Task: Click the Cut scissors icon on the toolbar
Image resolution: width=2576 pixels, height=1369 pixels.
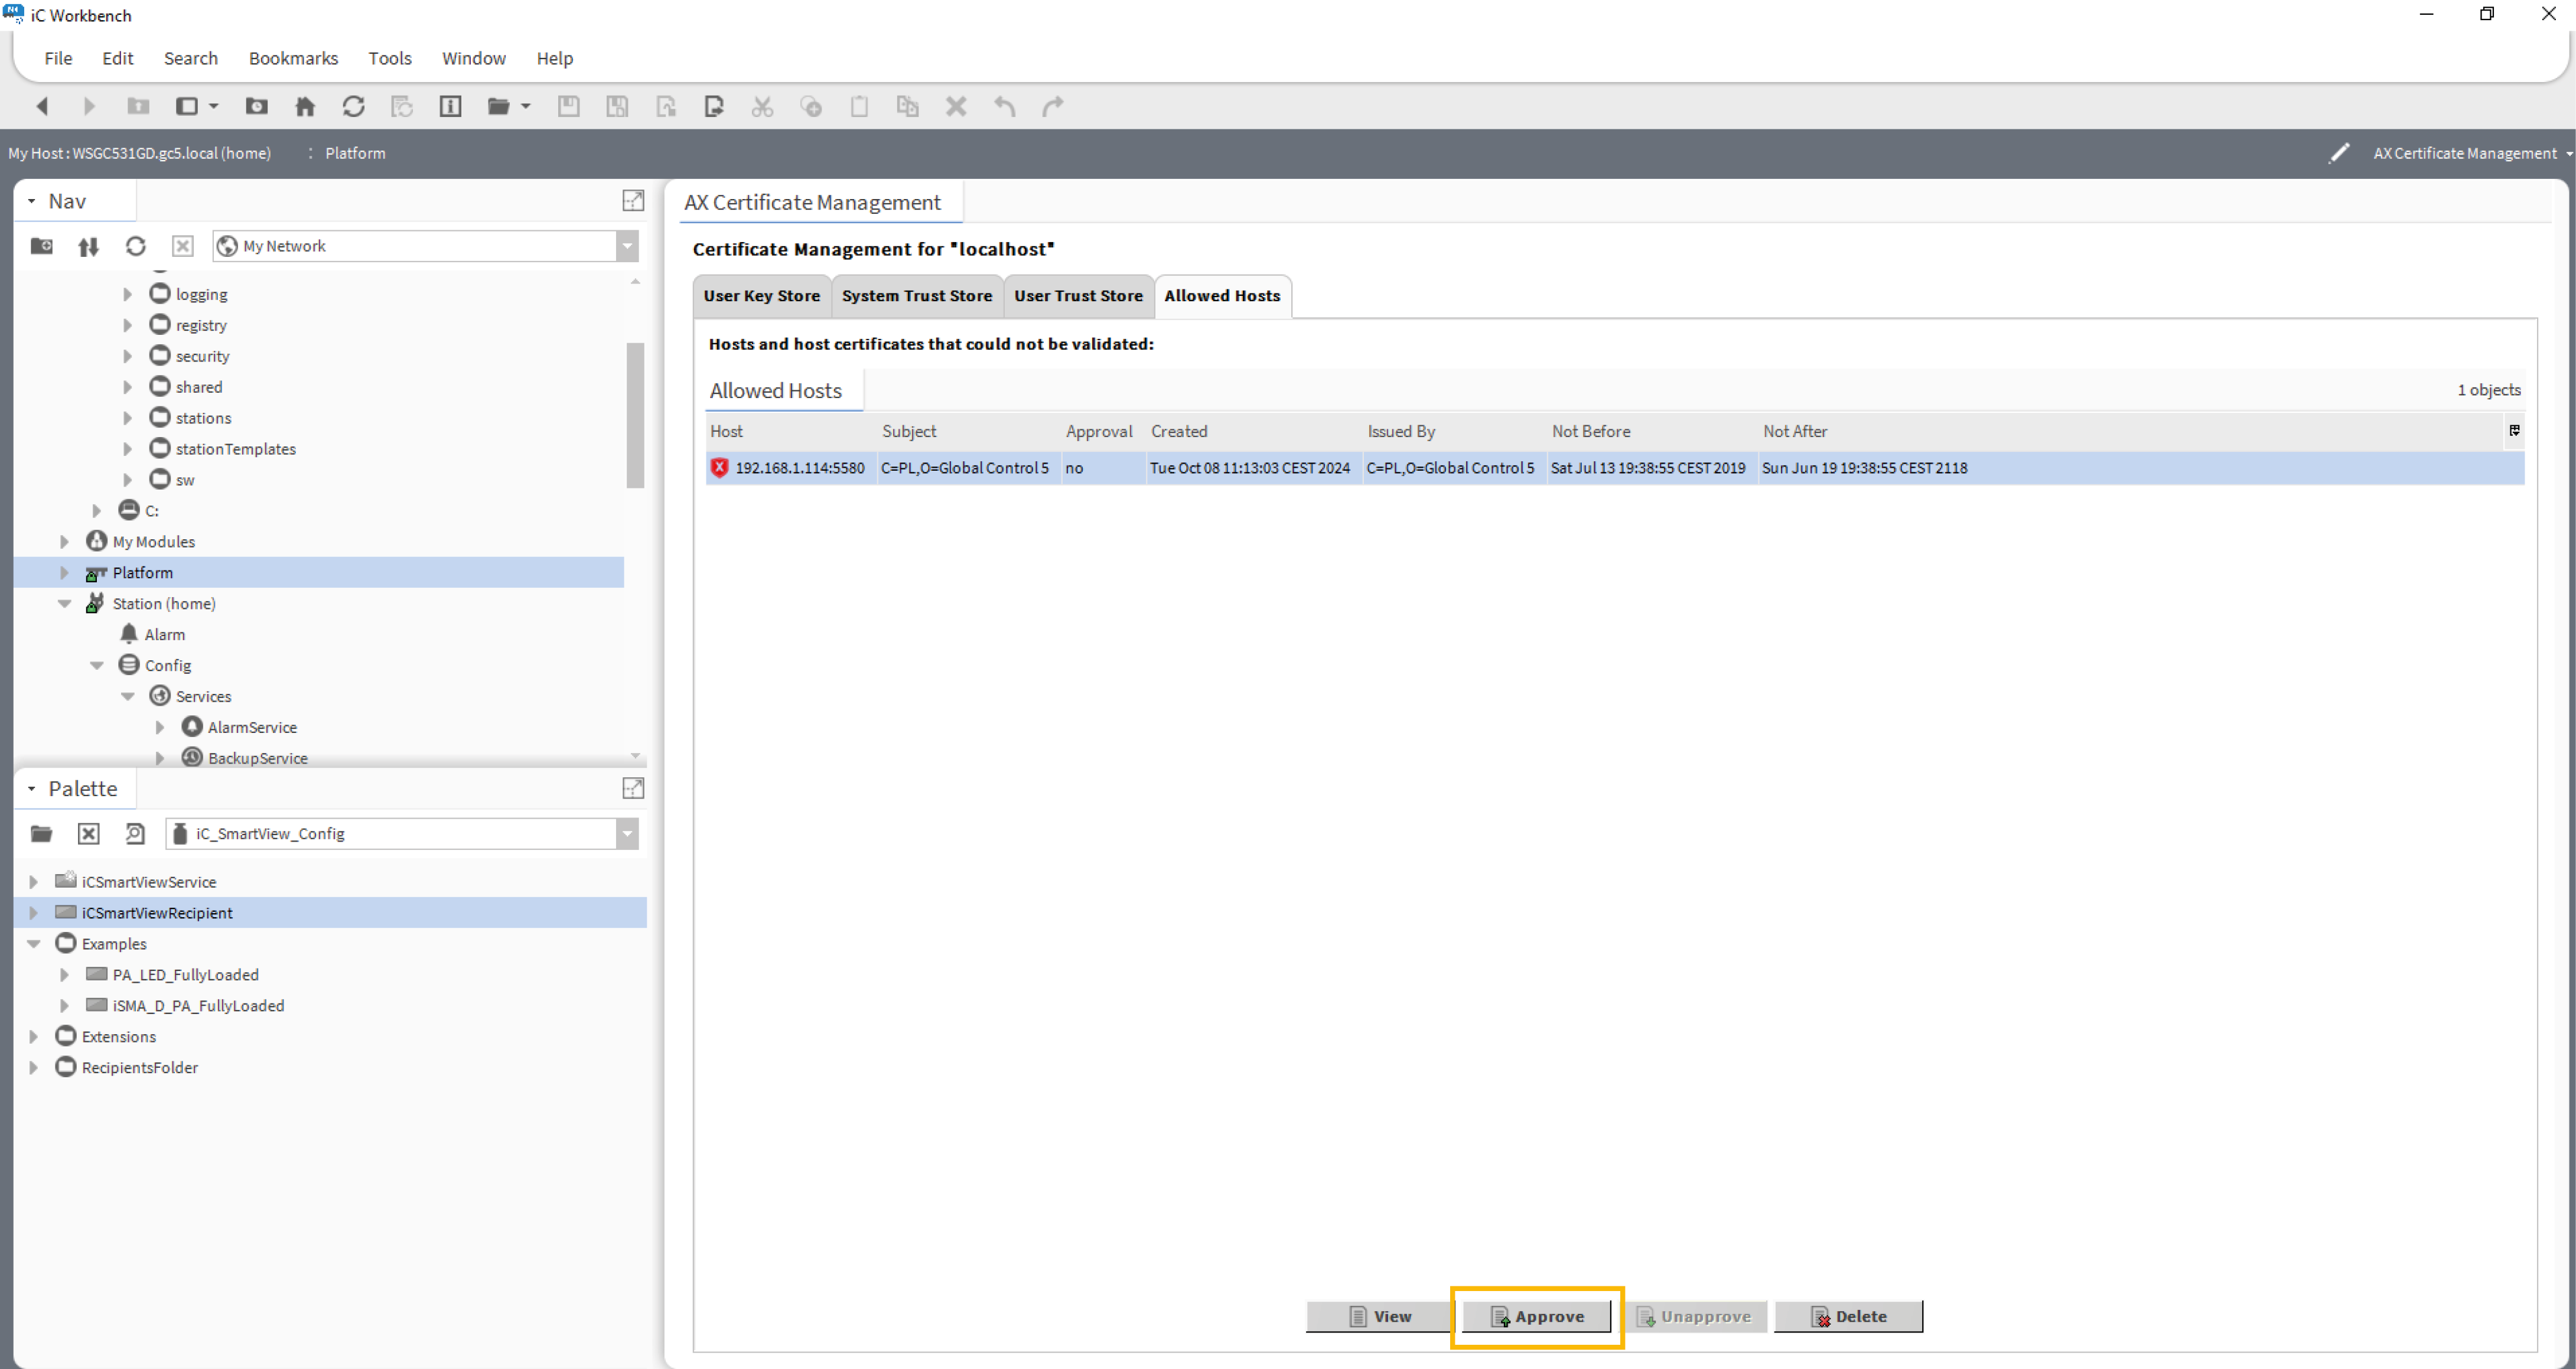Action: [763, 106]
